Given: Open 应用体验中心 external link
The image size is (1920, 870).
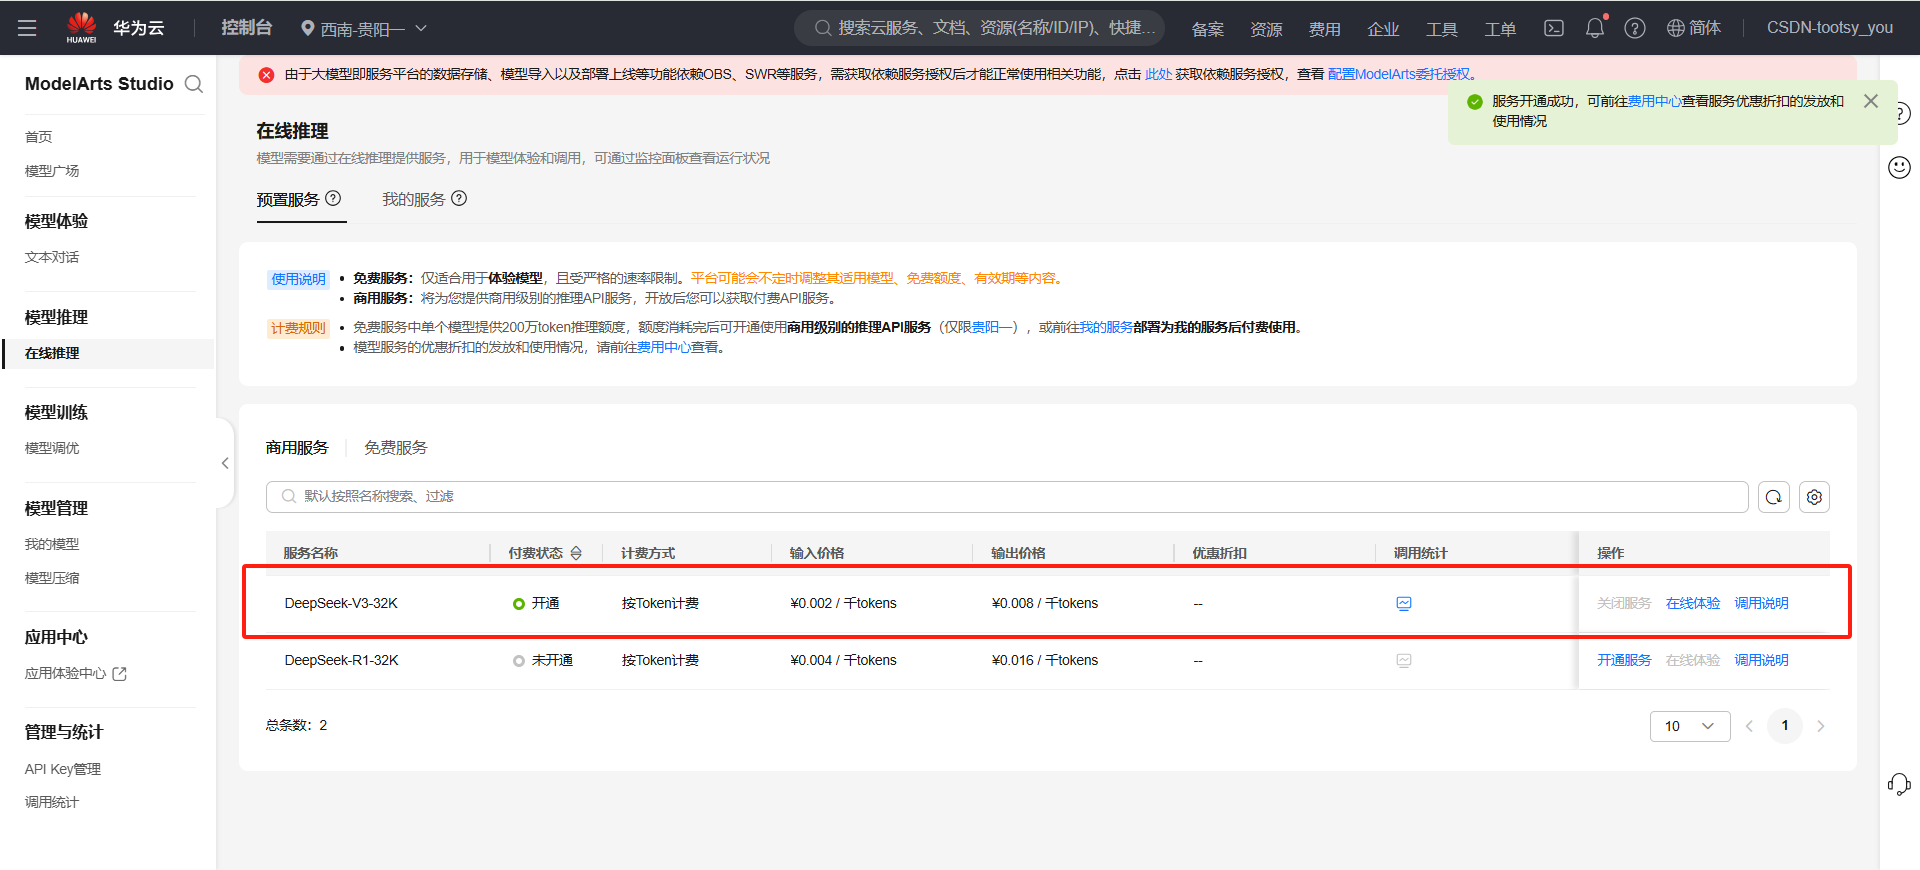Looking at the screenshot, I should tap(76, 673).
